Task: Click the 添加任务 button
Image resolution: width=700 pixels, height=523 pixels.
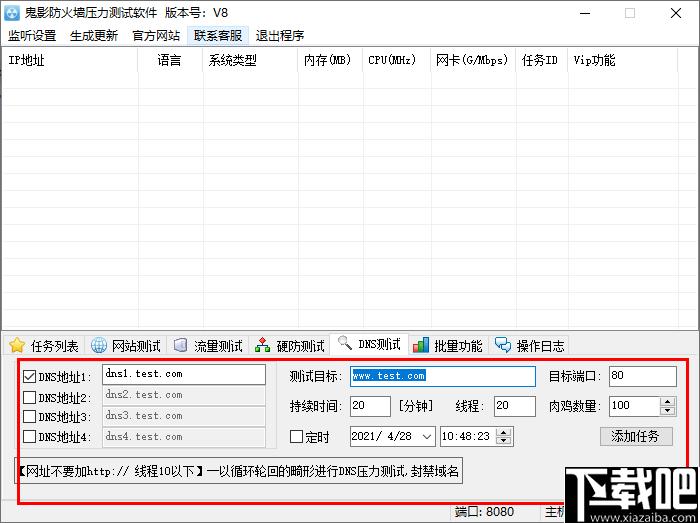Action: (x=636, y=436)
